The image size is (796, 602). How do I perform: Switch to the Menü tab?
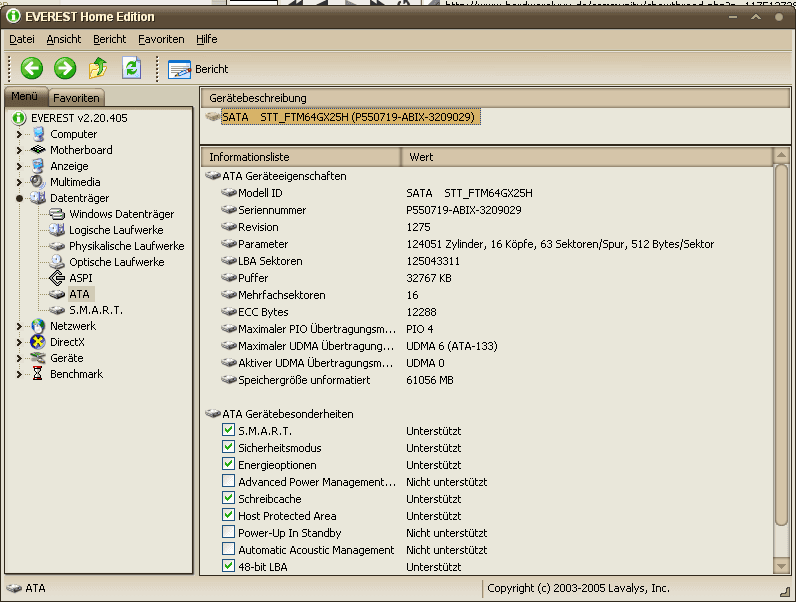pos(25,96)
